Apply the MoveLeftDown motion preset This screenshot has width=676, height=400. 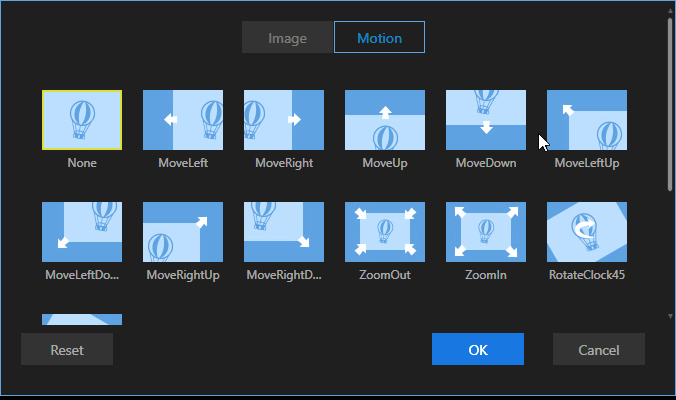[82, 232]
